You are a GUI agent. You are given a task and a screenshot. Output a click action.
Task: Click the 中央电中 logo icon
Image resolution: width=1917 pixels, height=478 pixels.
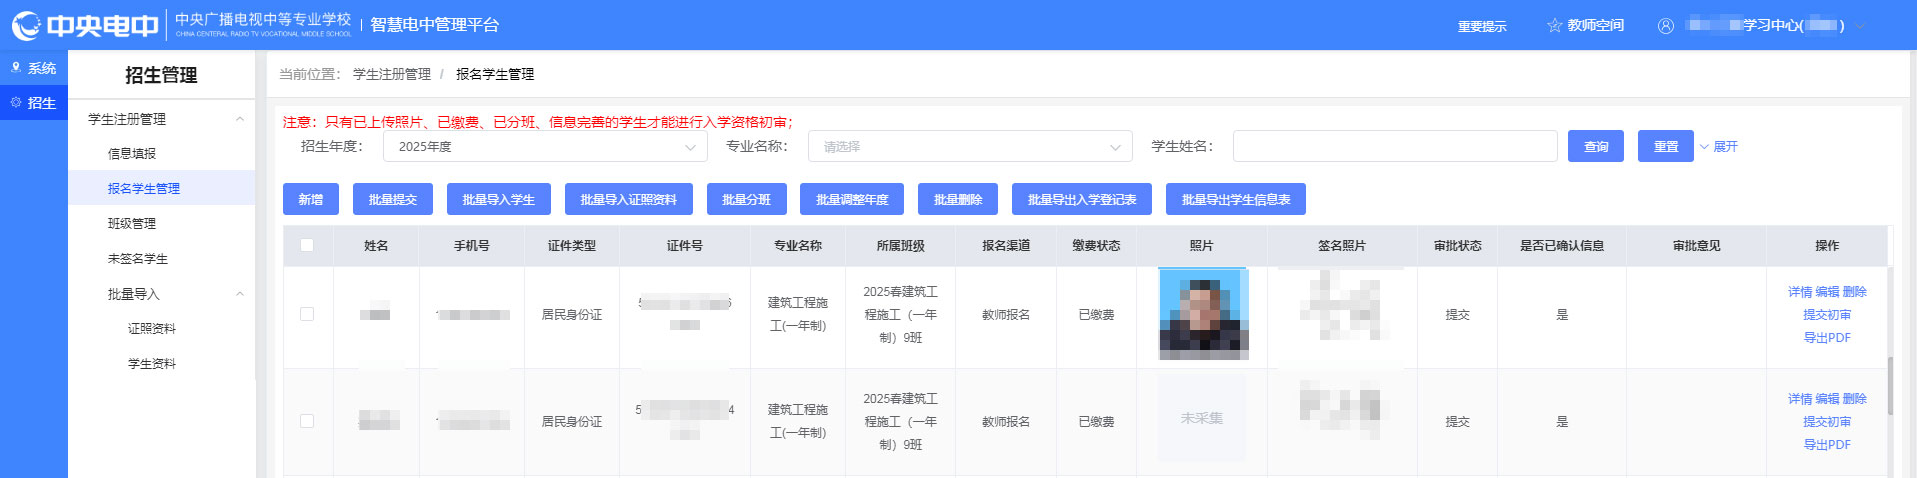tap(26, 25)
